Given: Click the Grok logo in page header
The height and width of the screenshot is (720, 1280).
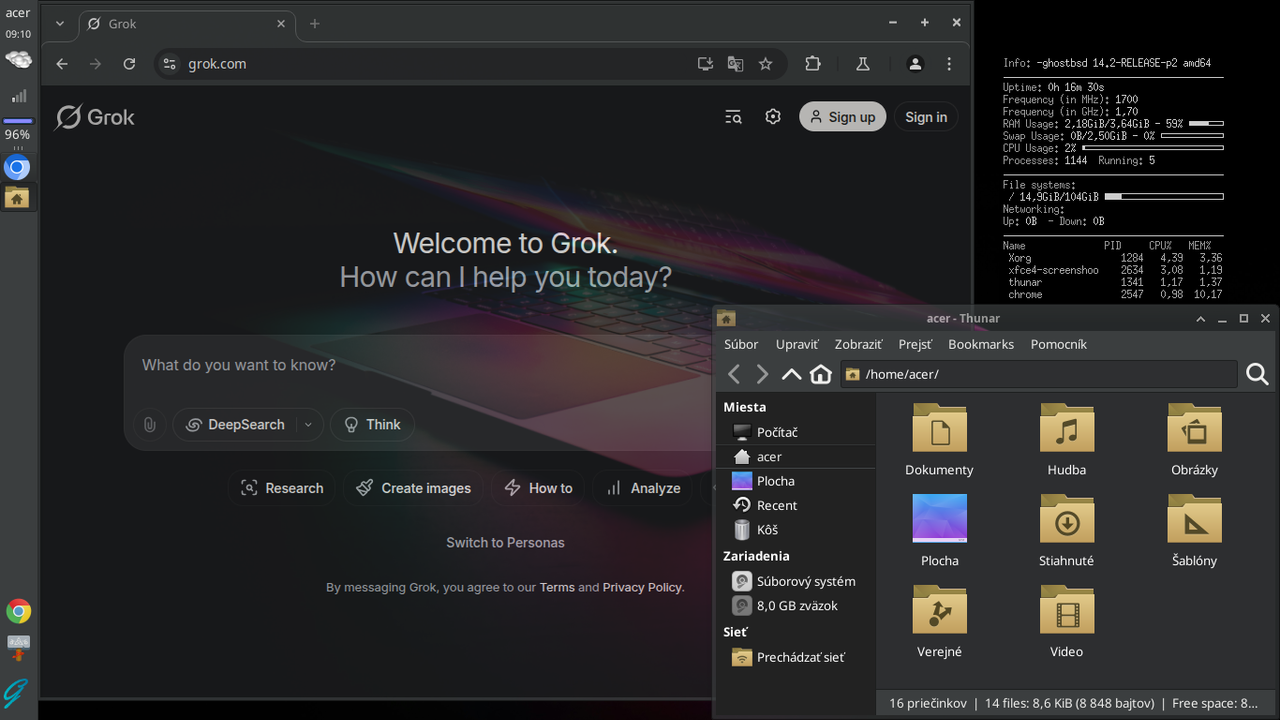Looking at the screenshot, I should 95,117.
